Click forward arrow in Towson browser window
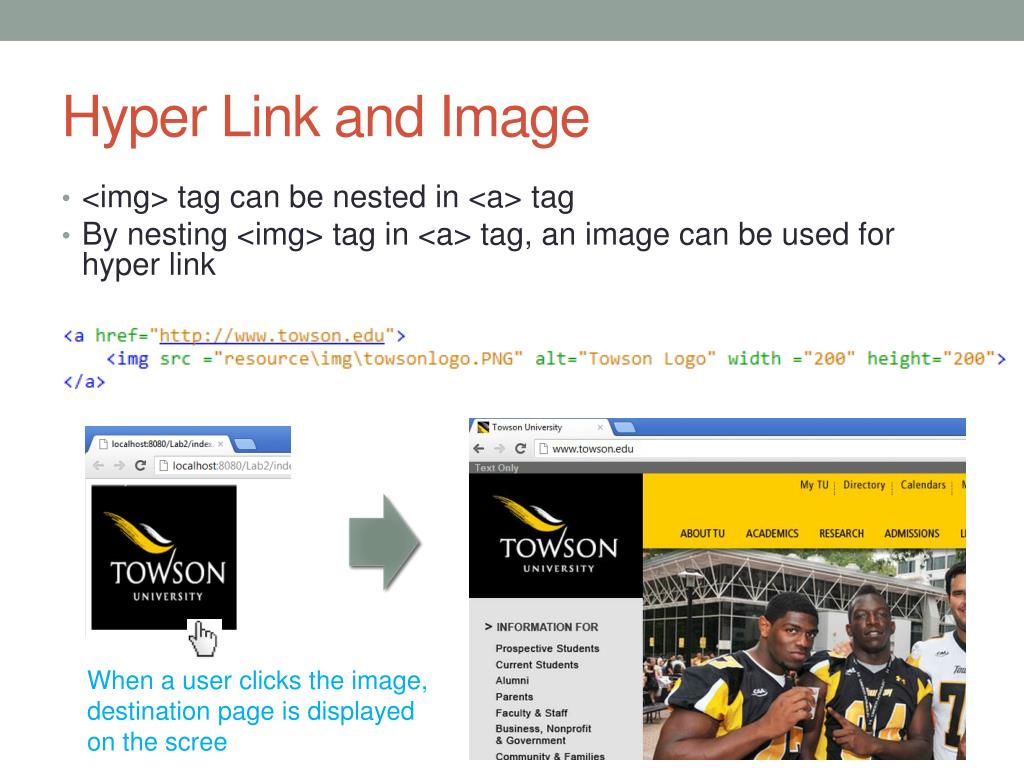 click(500, 449)
